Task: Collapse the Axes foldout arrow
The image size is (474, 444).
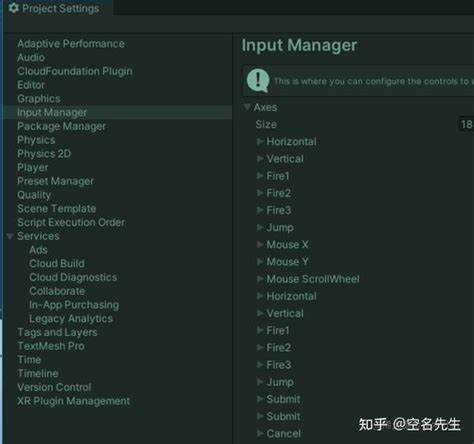Action: [x=247, y=107]
